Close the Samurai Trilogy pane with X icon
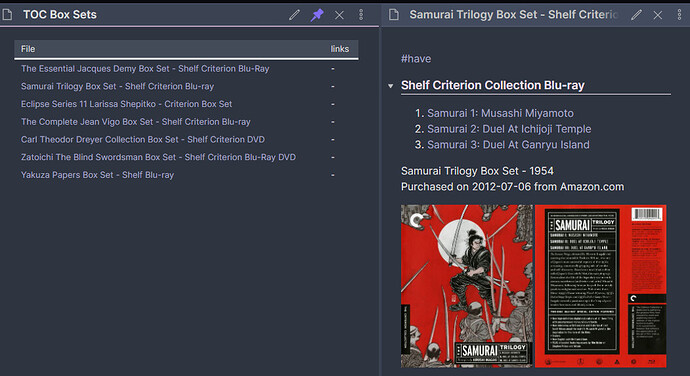This screenshot has height=376, width=690. pos(657,15)
